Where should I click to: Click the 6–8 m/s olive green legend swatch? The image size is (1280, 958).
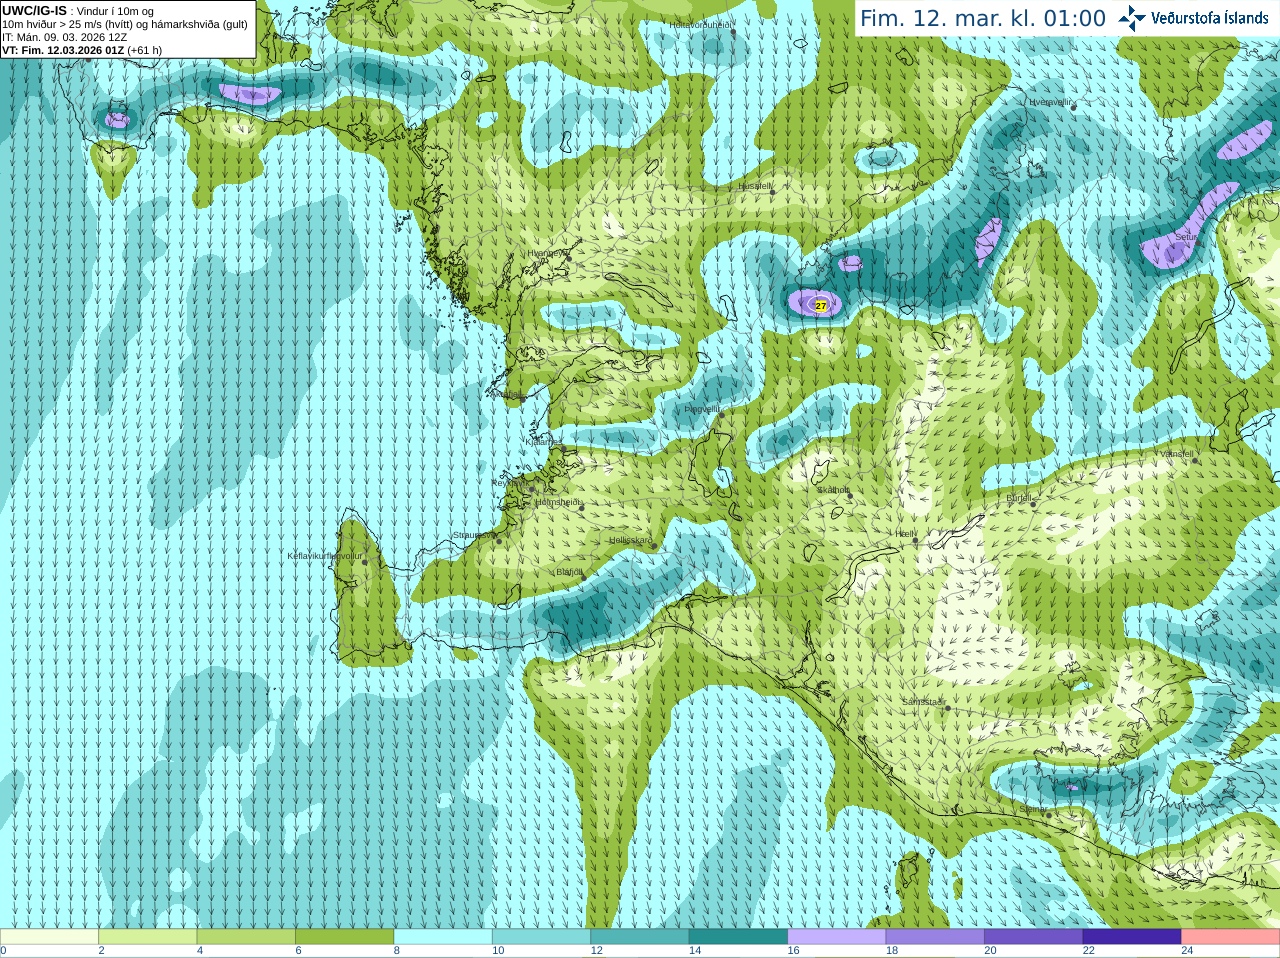point(344,937)
